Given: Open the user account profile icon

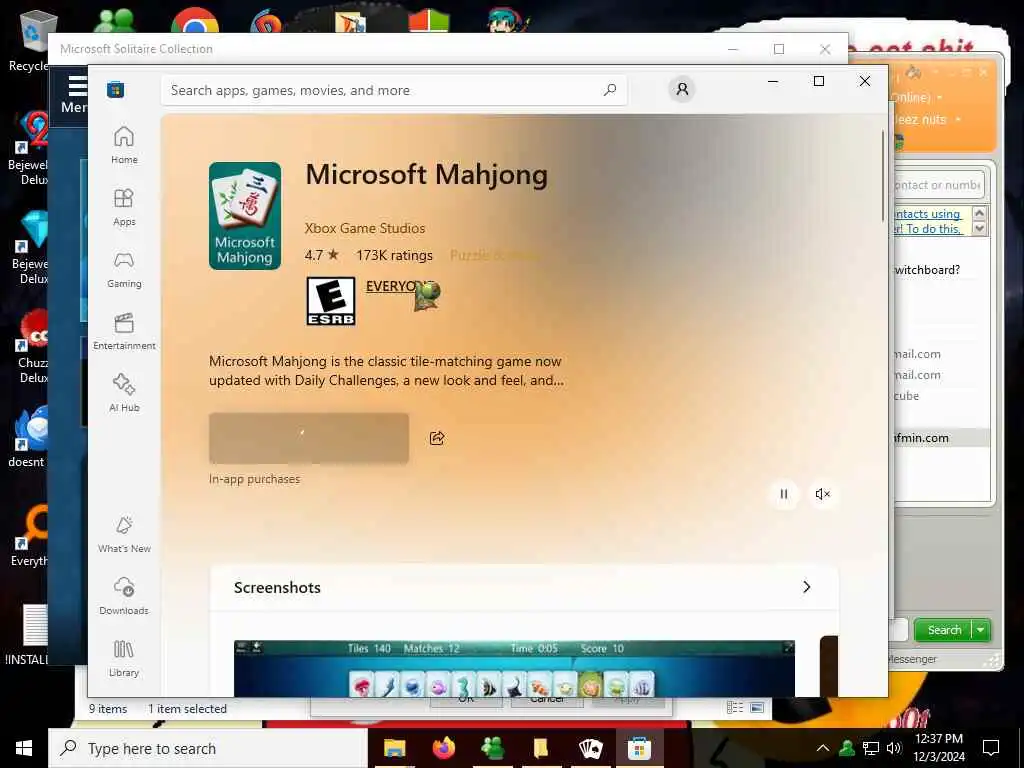Looking at the screenshot, I should [x=682, y=89].
